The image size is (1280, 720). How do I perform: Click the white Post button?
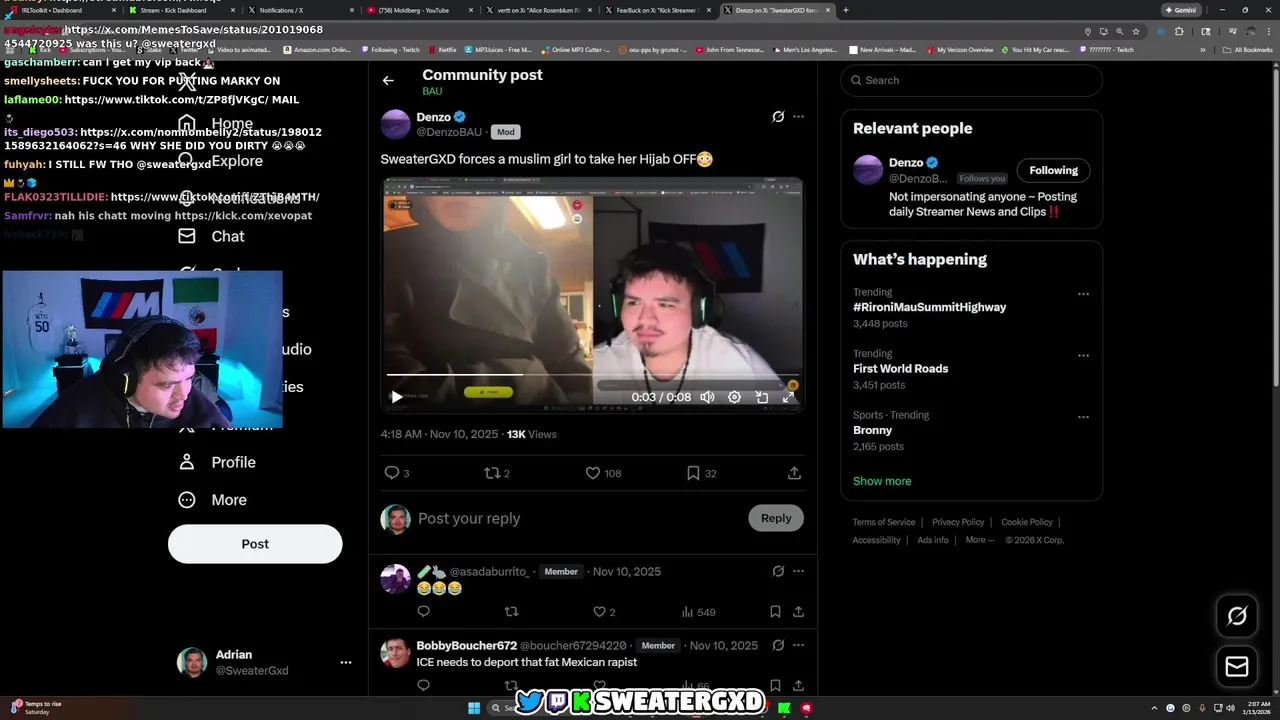[x=255, y=544]
